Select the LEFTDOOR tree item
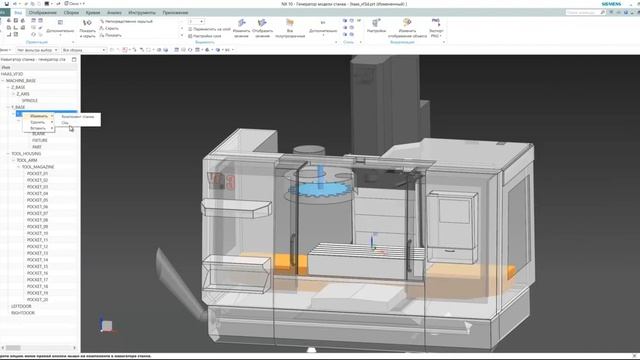Screen dimensions: 640x360 point(21,306)
